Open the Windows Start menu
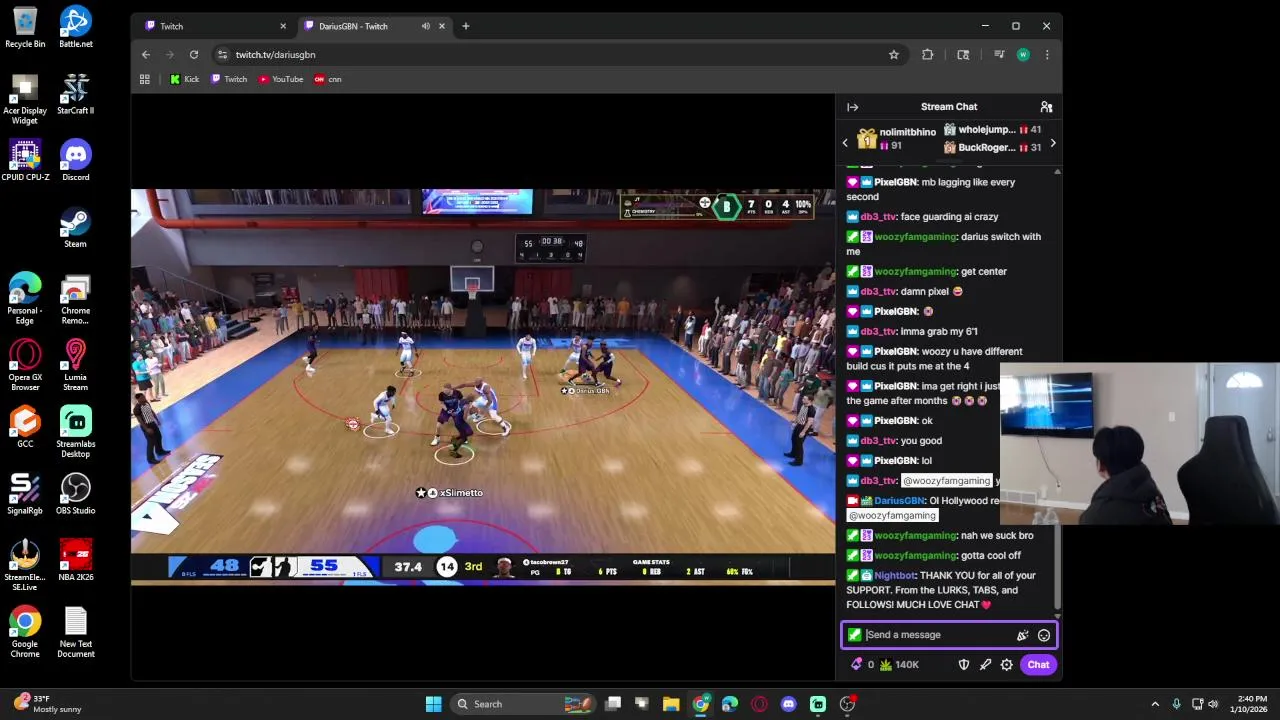 pyautogui.click(x=433, y=704)
